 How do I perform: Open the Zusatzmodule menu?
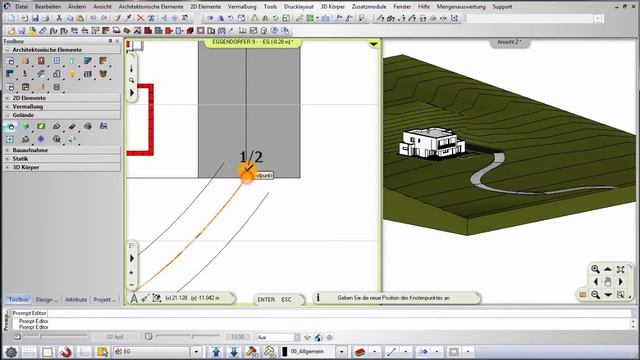[x=369, y=7]
